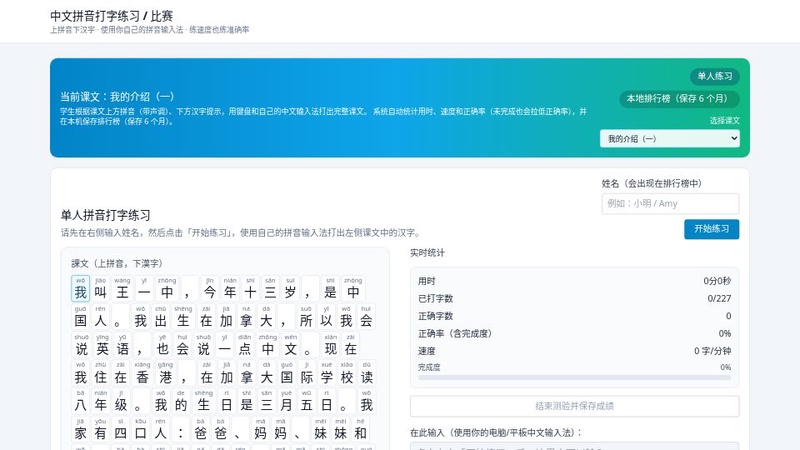Image resolution: width=800 pixels, height=450 pixels.
Task: Click the 正确字数 label
Action: coord(435,316)
